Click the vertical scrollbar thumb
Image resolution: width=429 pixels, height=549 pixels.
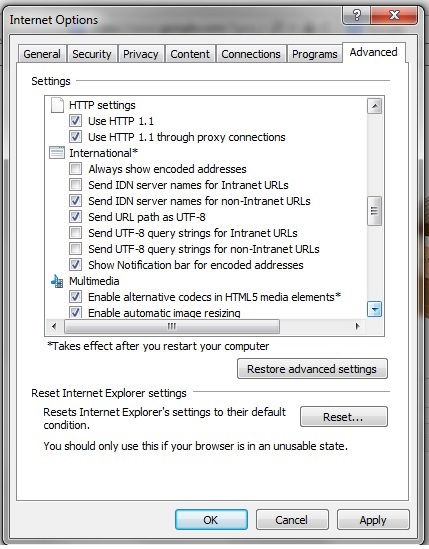click(x=374, y=211)
